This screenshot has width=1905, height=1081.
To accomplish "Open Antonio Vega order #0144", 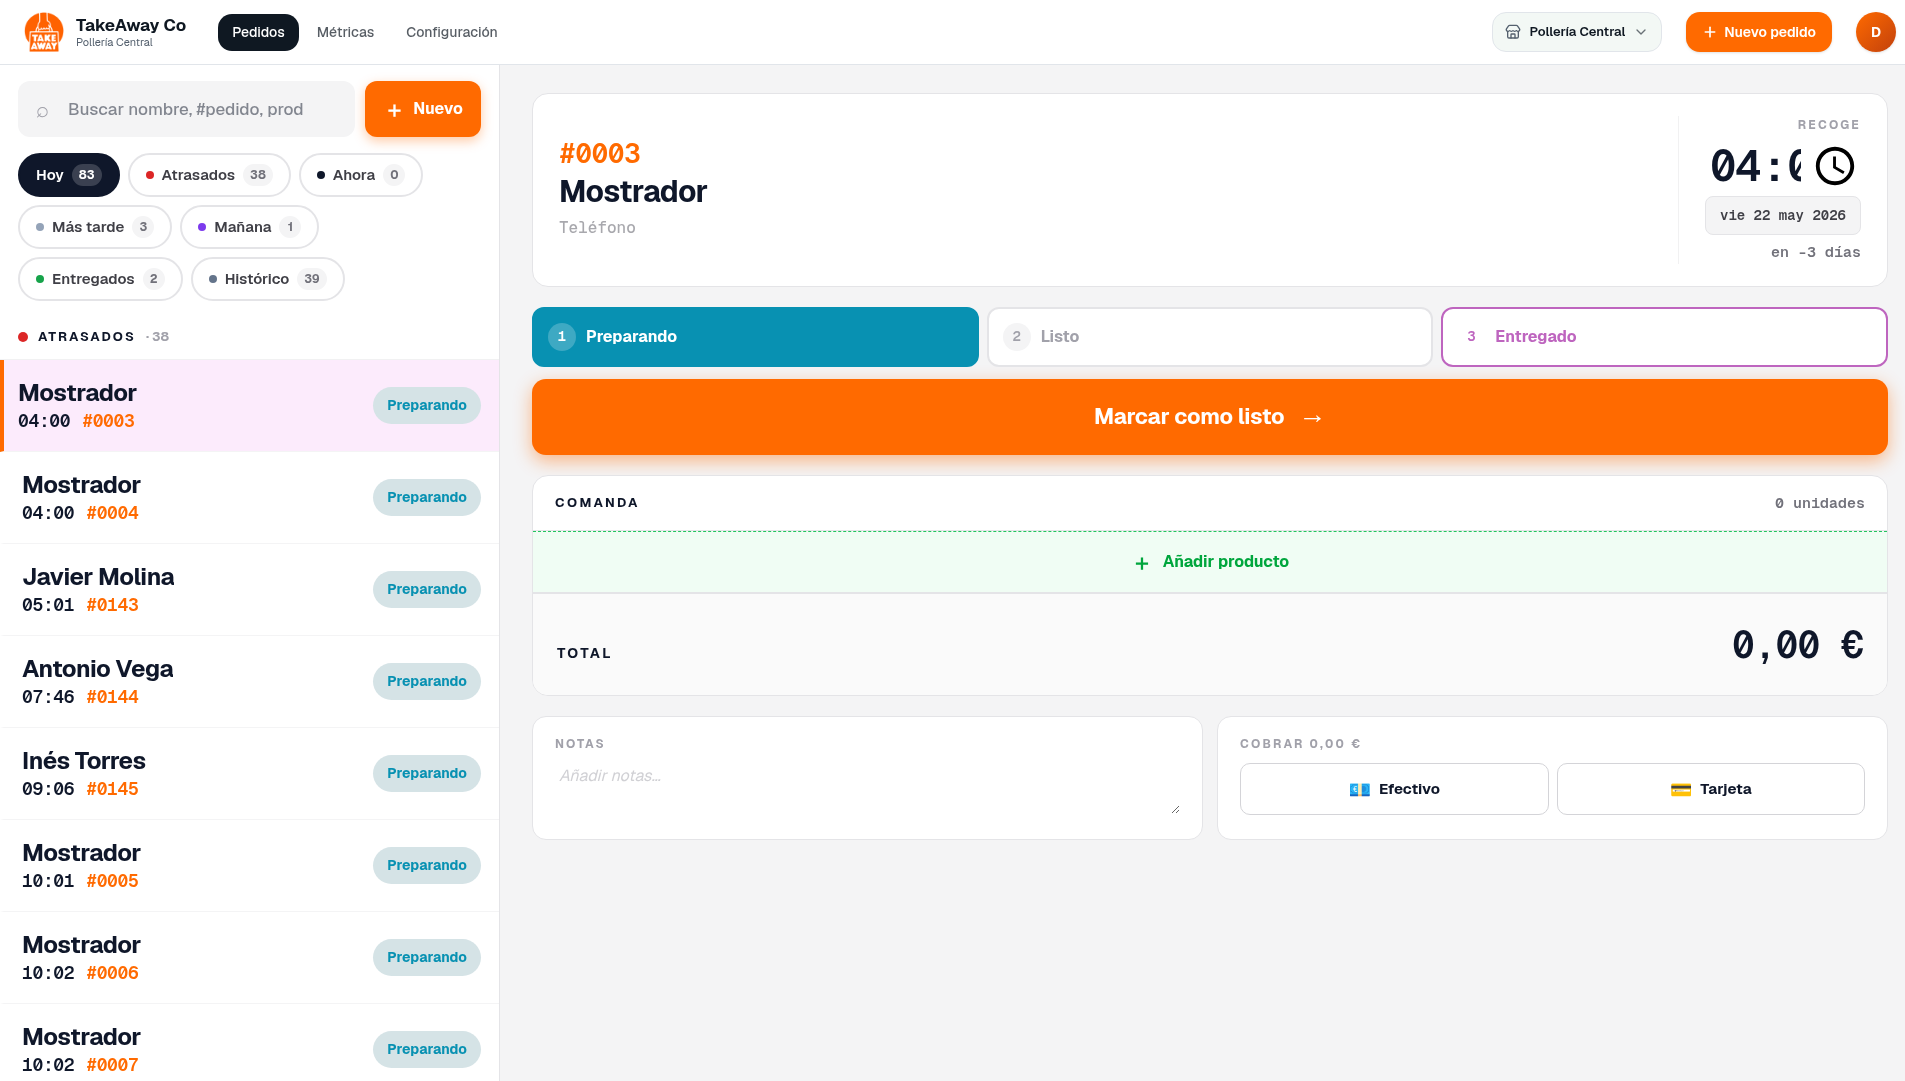I will 250,681.
